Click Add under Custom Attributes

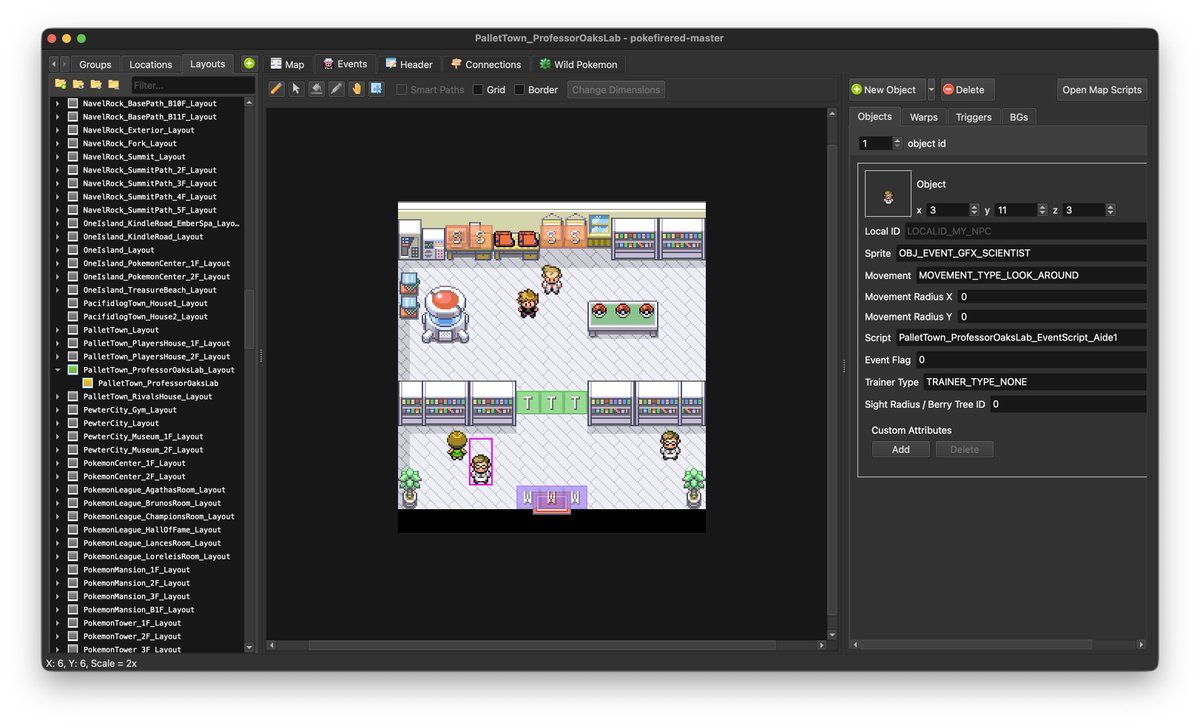pos(901,449)
